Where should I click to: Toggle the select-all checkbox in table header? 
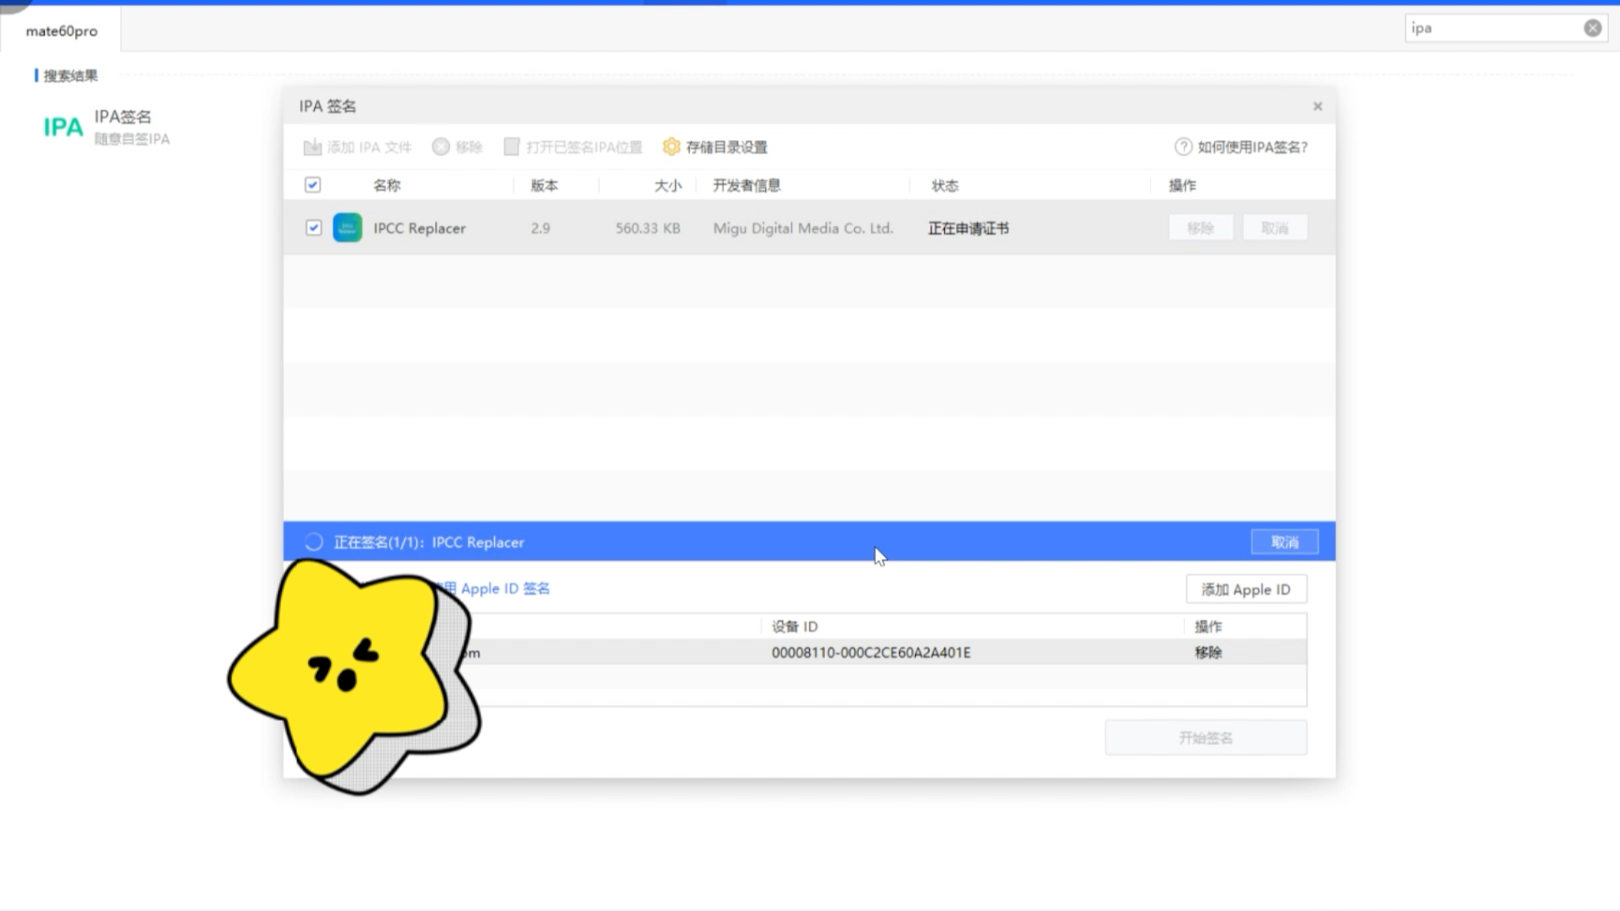313,185
